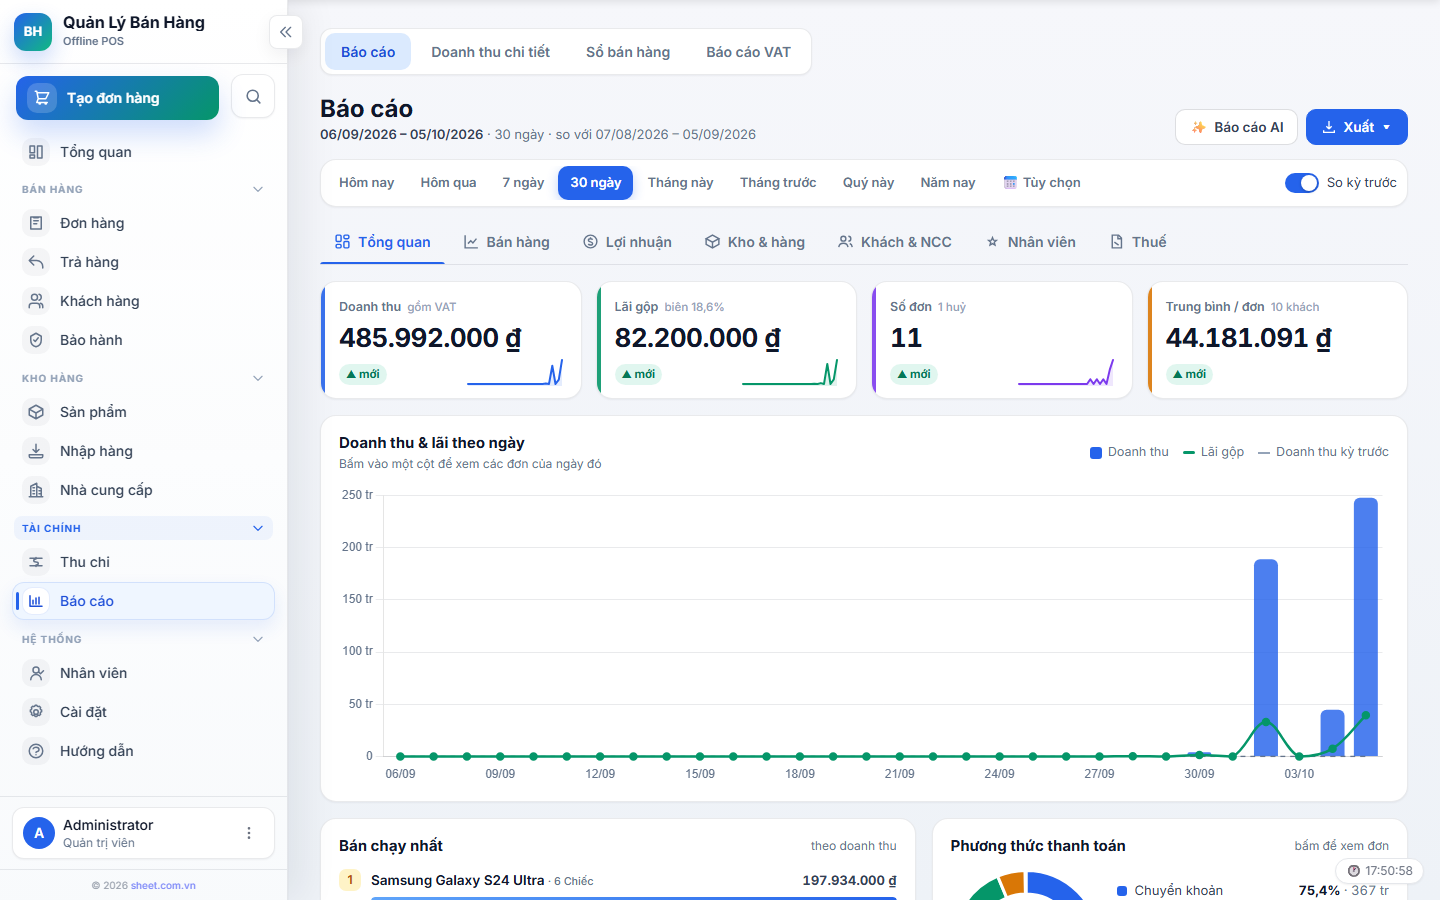Viewport: 1440px width, 900px height.
Task: Select the Kho & hàng report tab
Action: pos(755,242)
